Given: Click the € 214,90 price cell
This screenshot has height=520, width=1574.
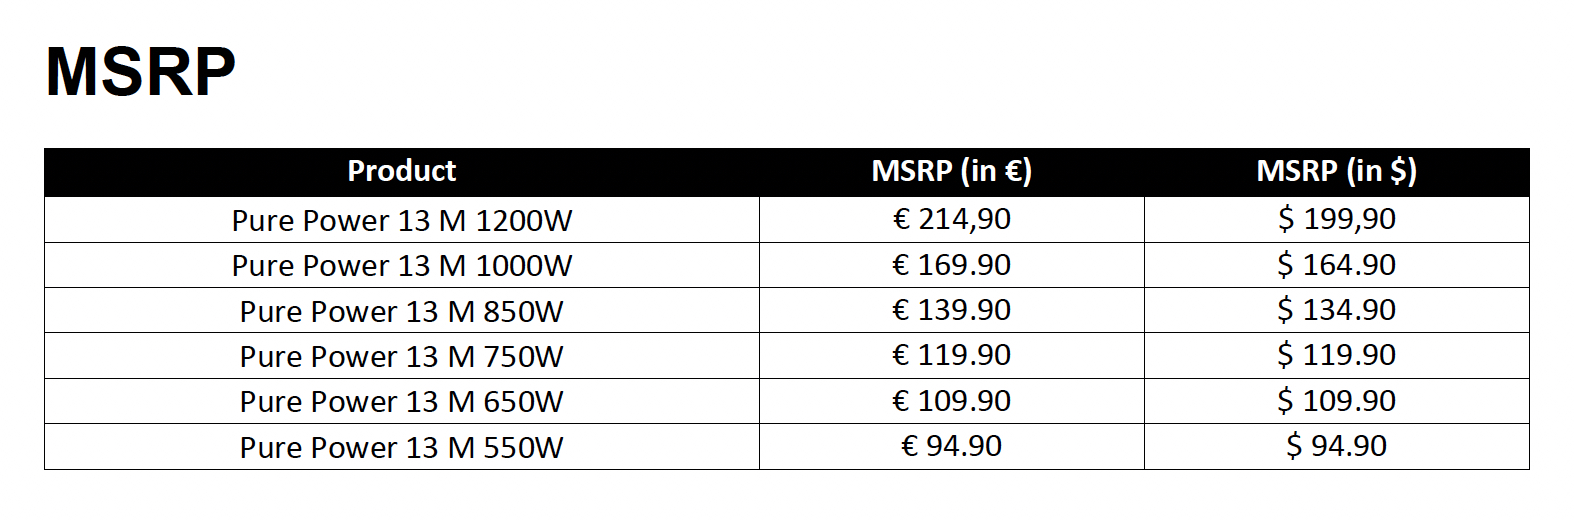Looking at the screenshot, I should coord(951,219).
